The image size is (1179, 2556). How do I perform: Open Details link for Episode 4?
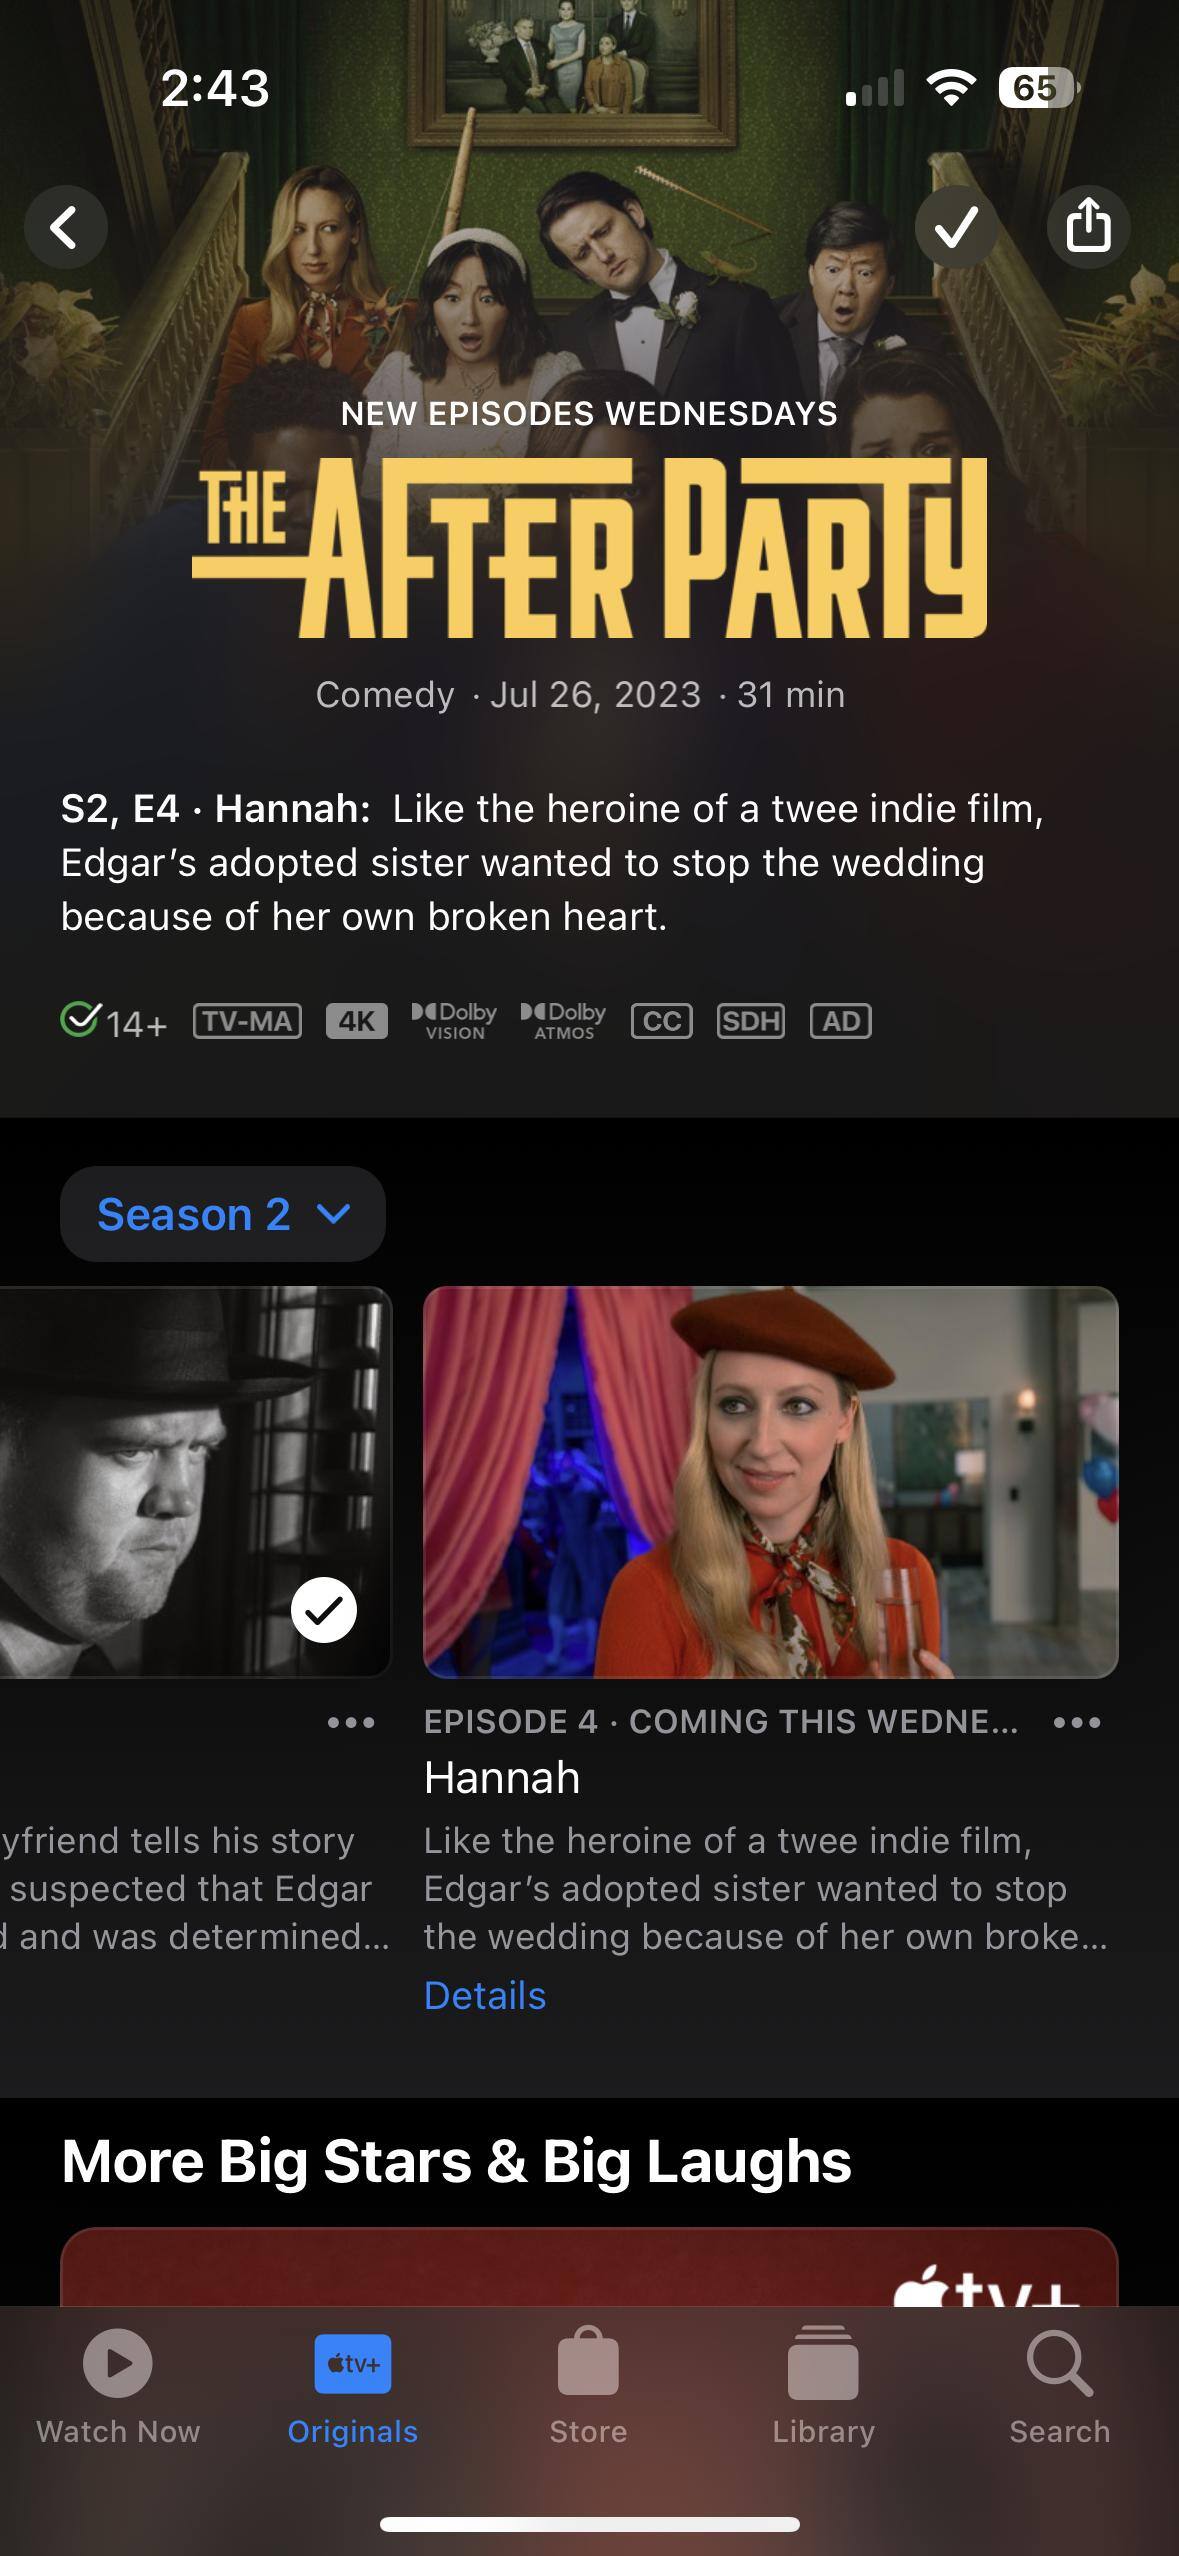click(x=485, y=1995)
